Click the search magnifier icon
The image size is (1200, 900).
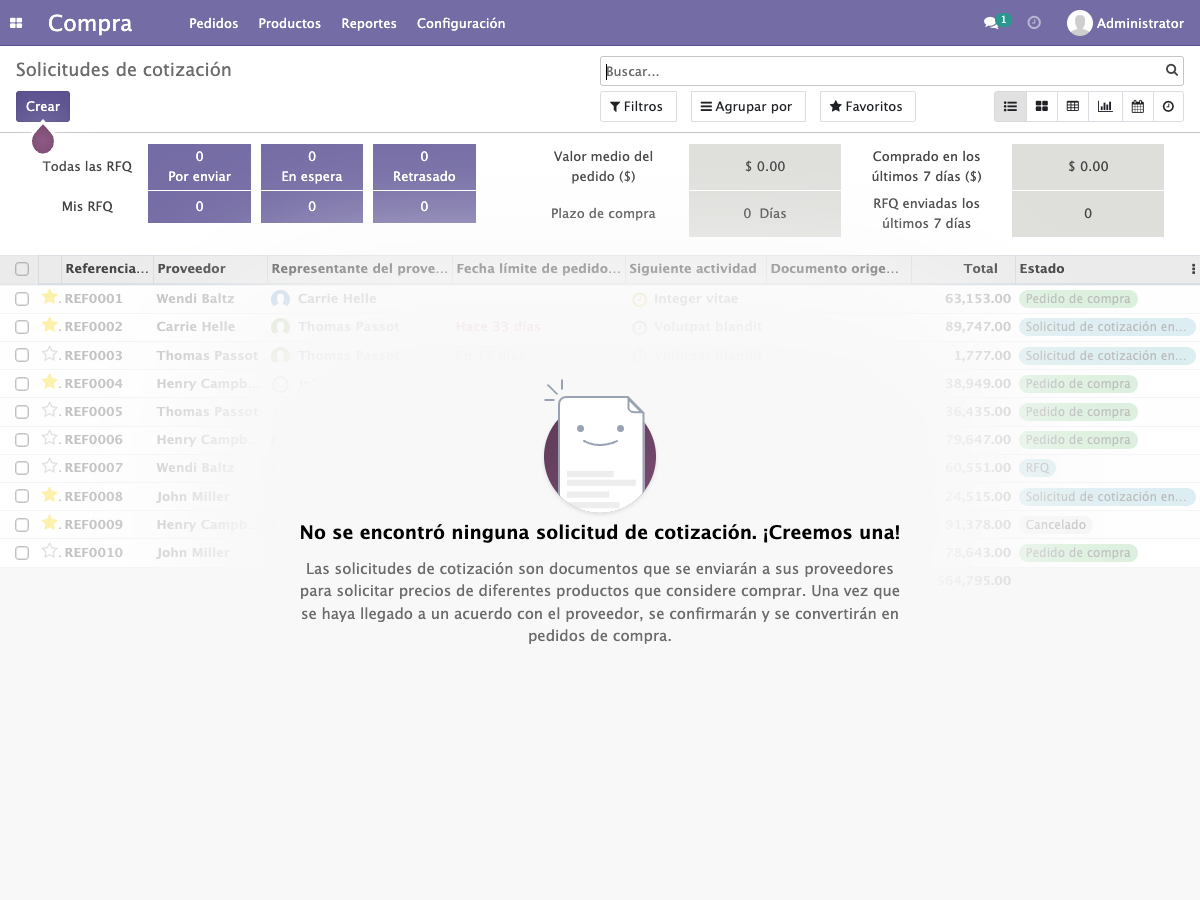point(1172,71)
